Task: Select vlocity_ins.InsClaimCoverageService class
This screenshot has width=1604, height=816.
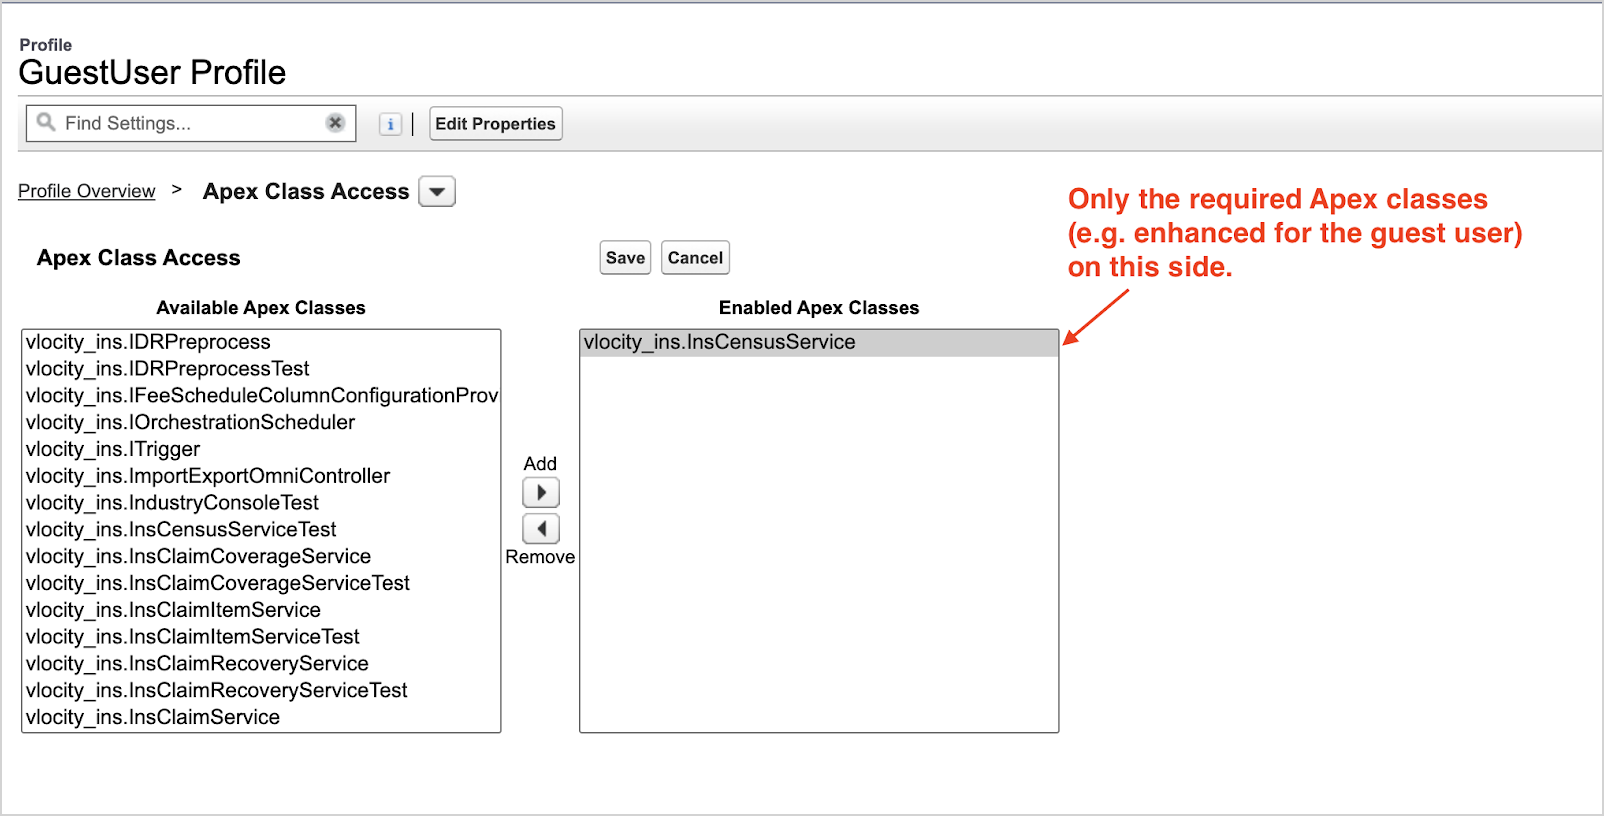Action: 261,556
